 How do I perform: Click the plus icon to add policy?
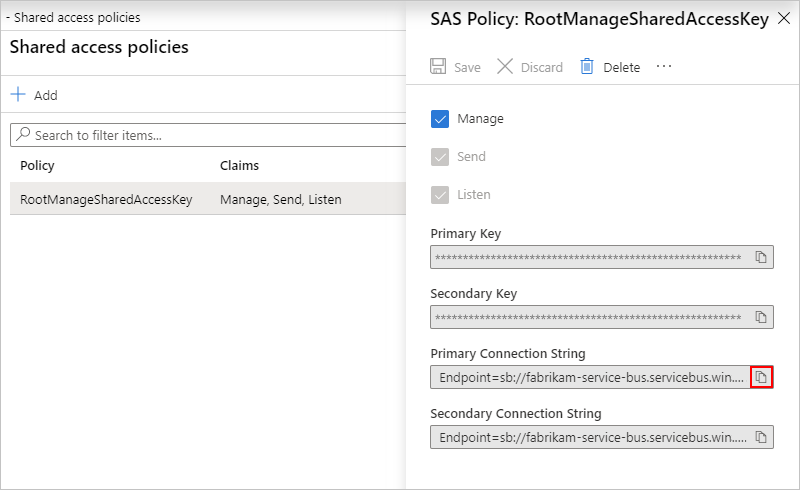tap(18, 95)
